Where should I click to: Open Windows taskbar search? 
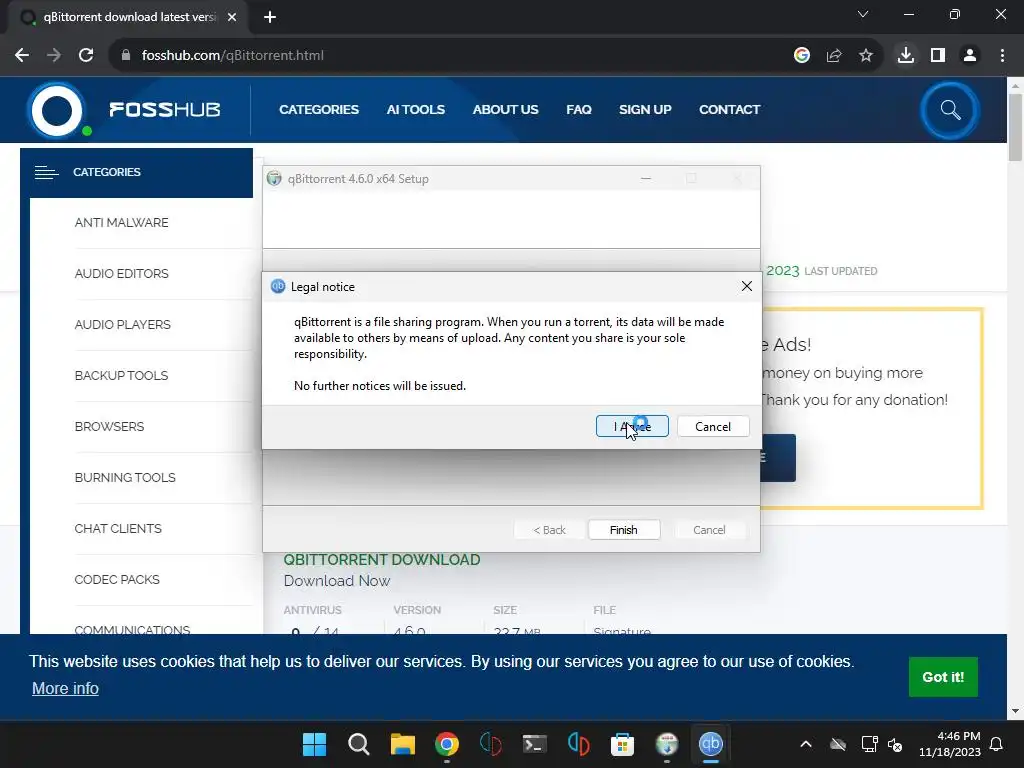tap(359, 744)
